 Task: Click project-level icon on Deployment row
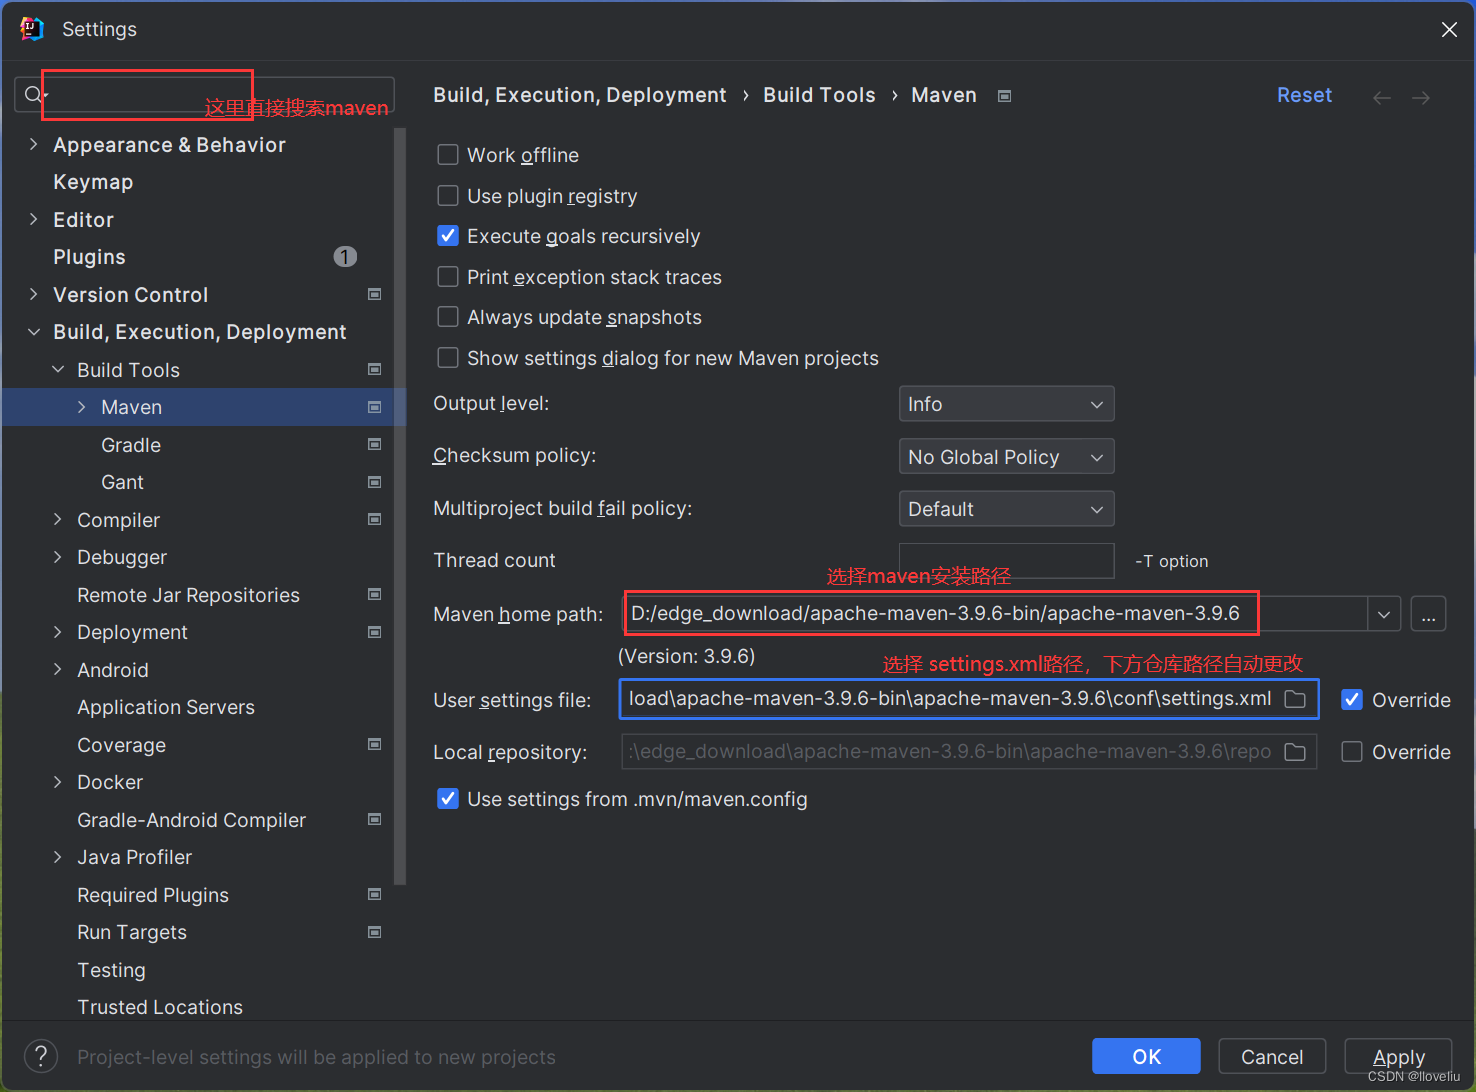click(x=375, y=632)
